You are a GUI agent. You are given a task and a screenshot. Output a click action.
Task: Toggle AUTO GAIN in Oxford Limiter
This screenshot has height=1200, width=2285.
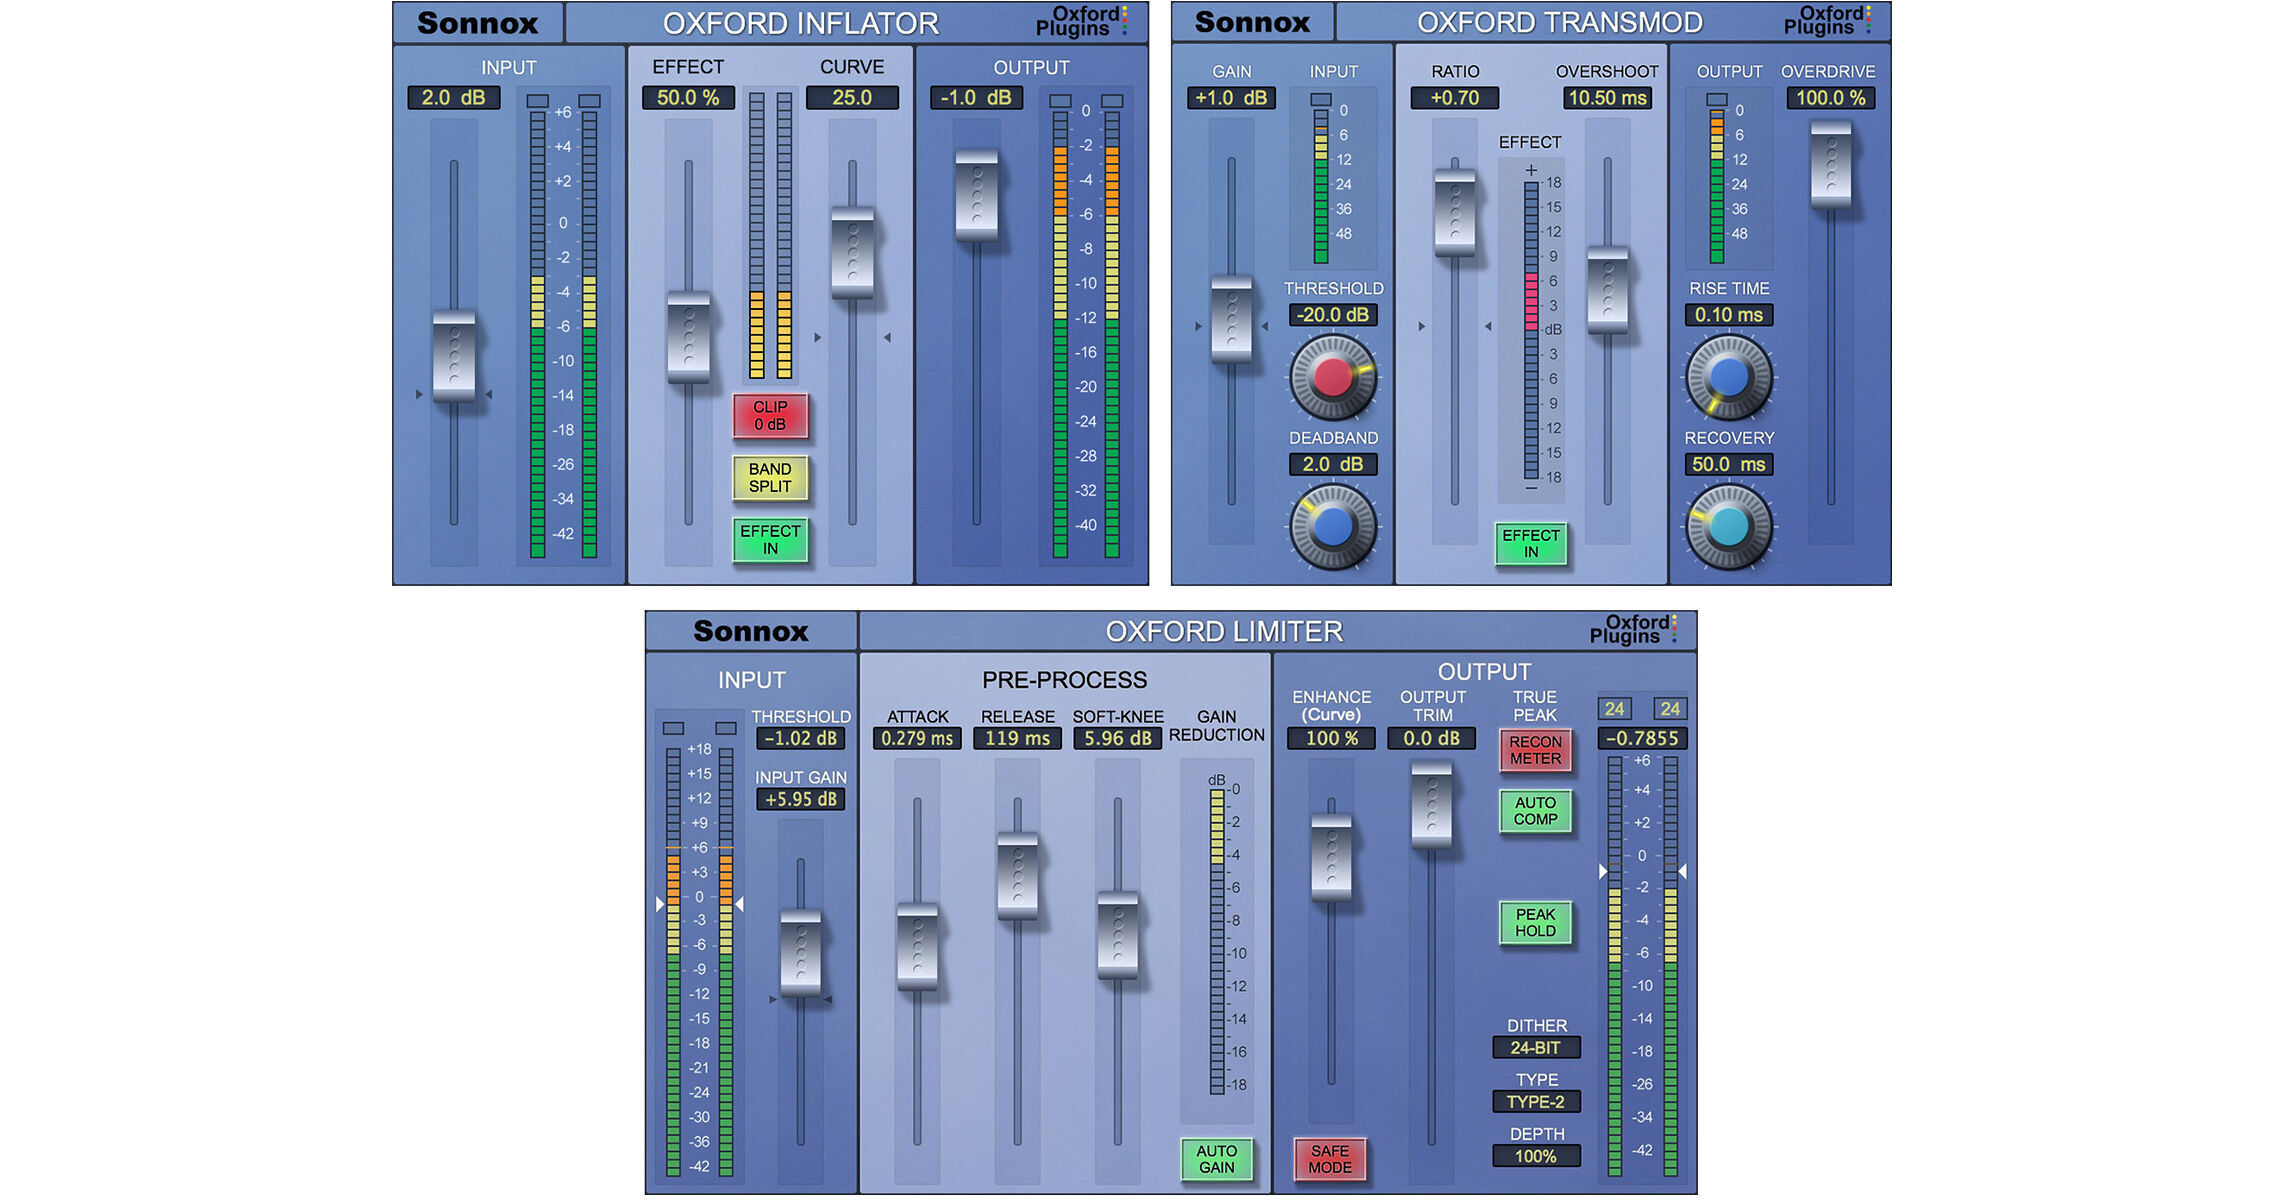tap(1217, 1159)
